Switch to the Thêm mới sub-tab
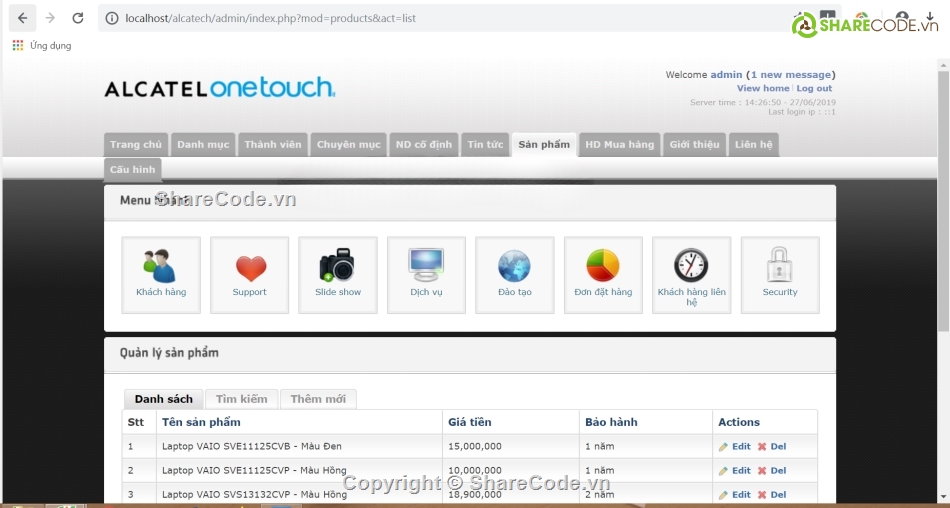950x508 pixels. point(318,399)
